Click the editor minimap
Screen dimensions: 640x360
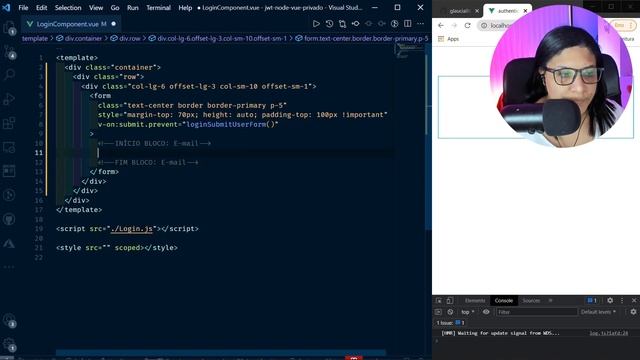409,51
